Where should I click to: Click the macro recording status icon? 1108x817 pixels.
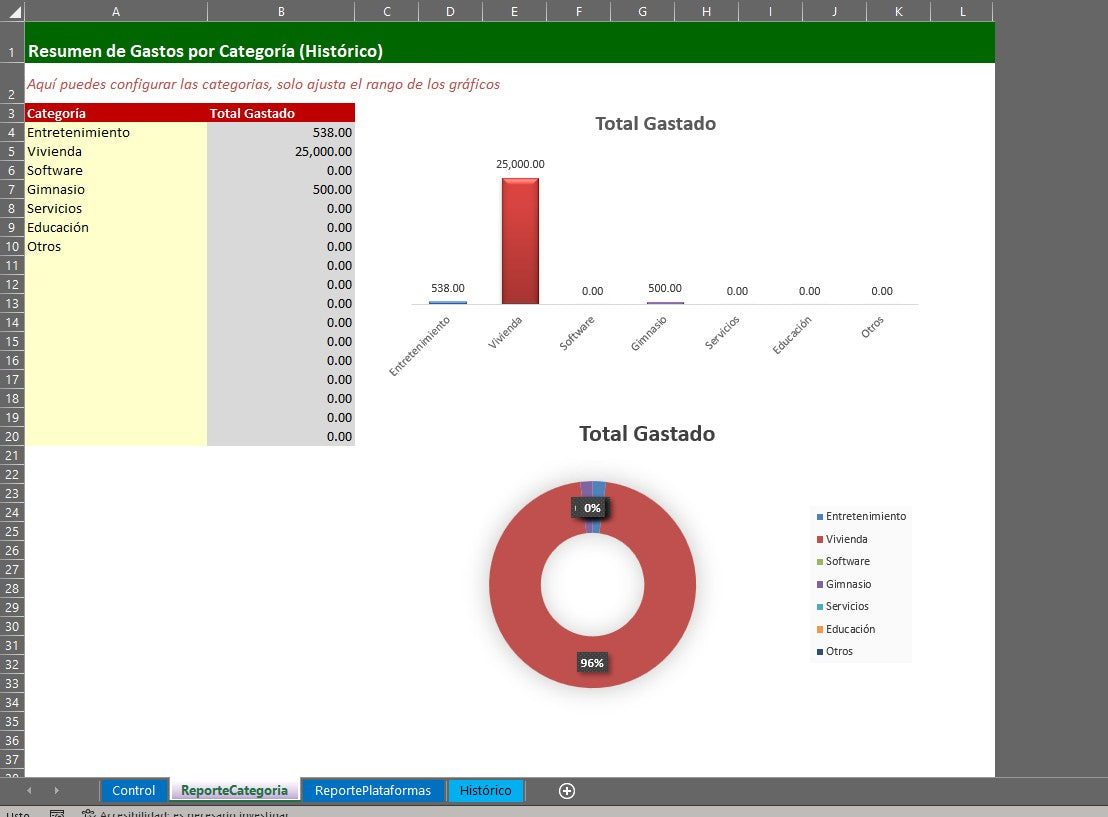pos(57,813)
